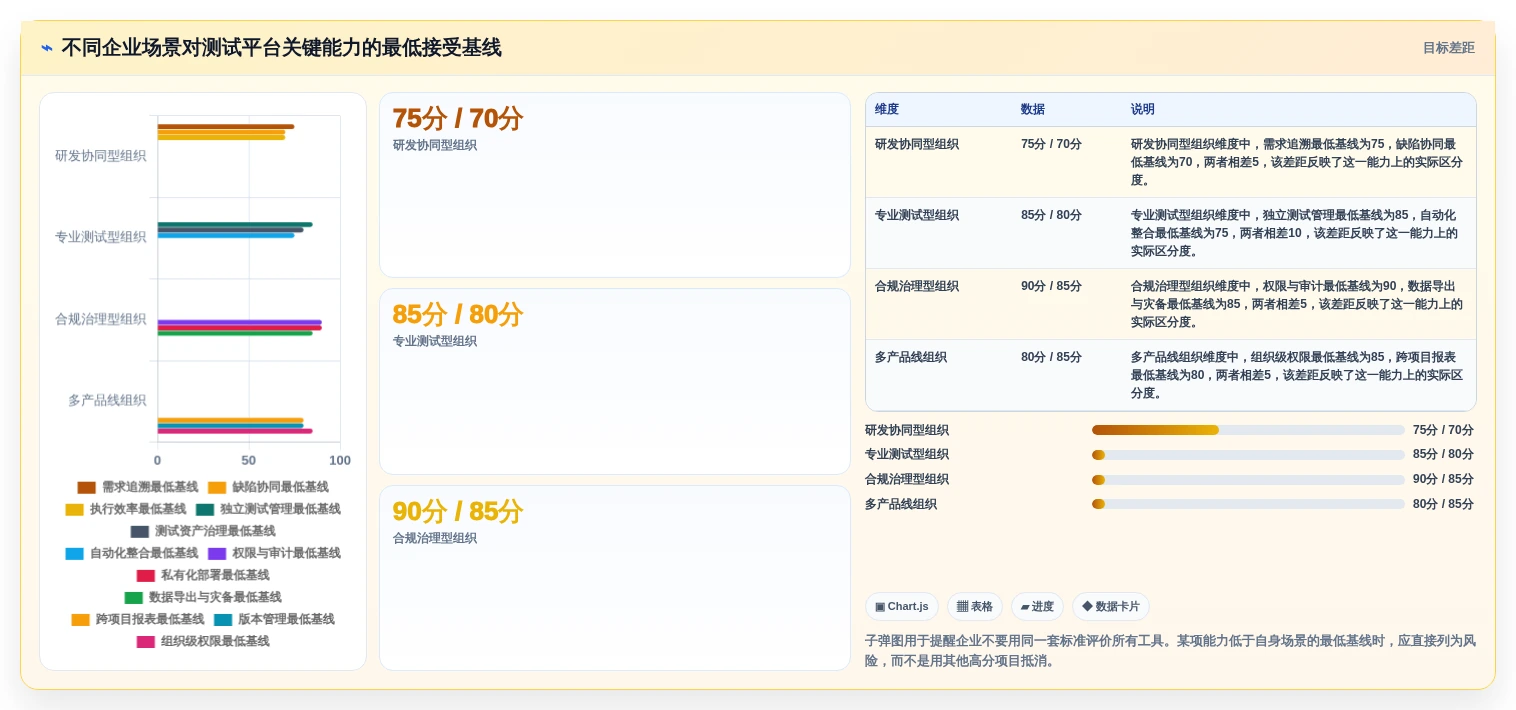Screen dimensions: 1516x710
Task: Click purple 权限与审计 bar in chart
Action: pos(239,322)
